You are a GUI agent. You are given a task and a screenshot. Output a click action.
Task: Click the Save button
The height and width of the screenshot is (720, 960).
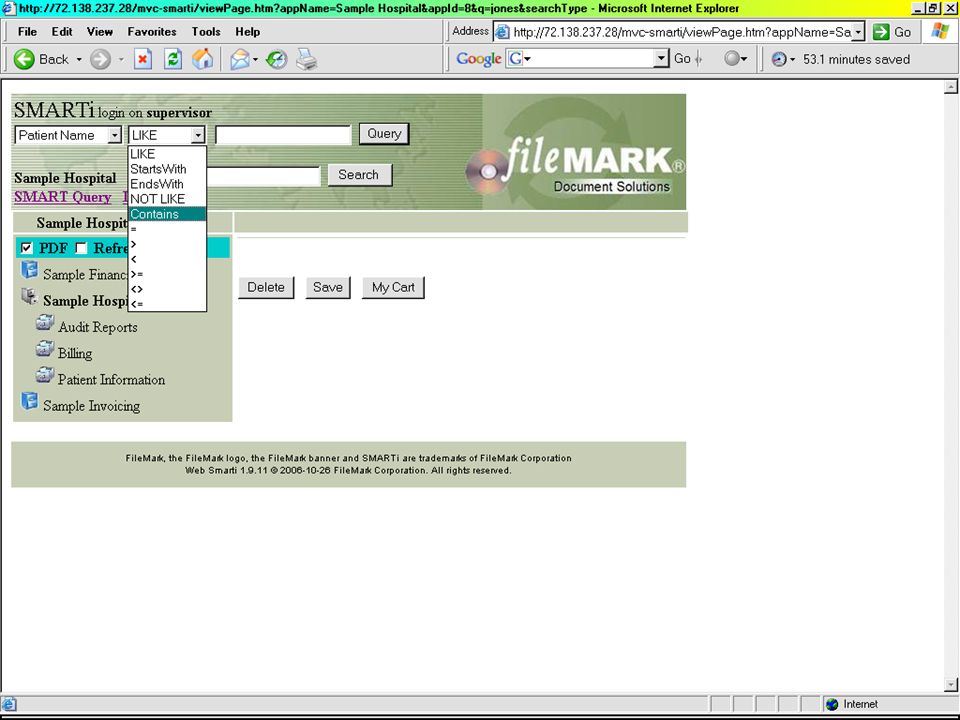tap(328, 288)
